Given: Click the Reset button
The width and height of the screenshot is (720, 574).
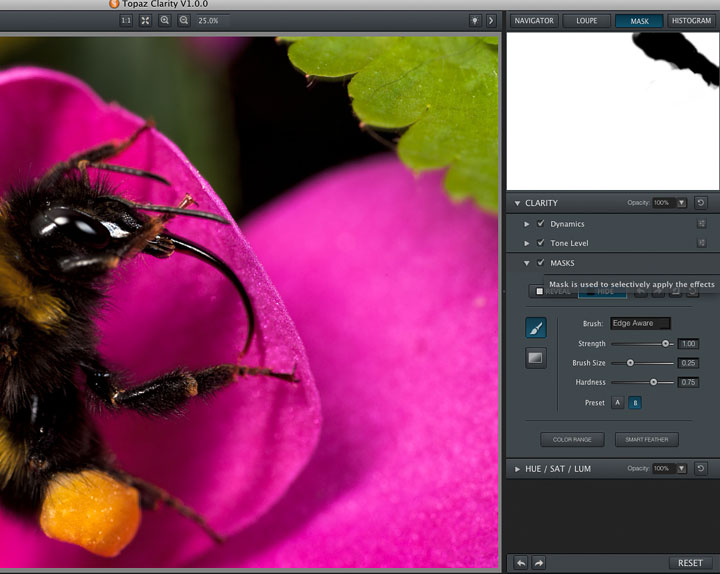Looking at the screenshot, I should coord(690,563).
